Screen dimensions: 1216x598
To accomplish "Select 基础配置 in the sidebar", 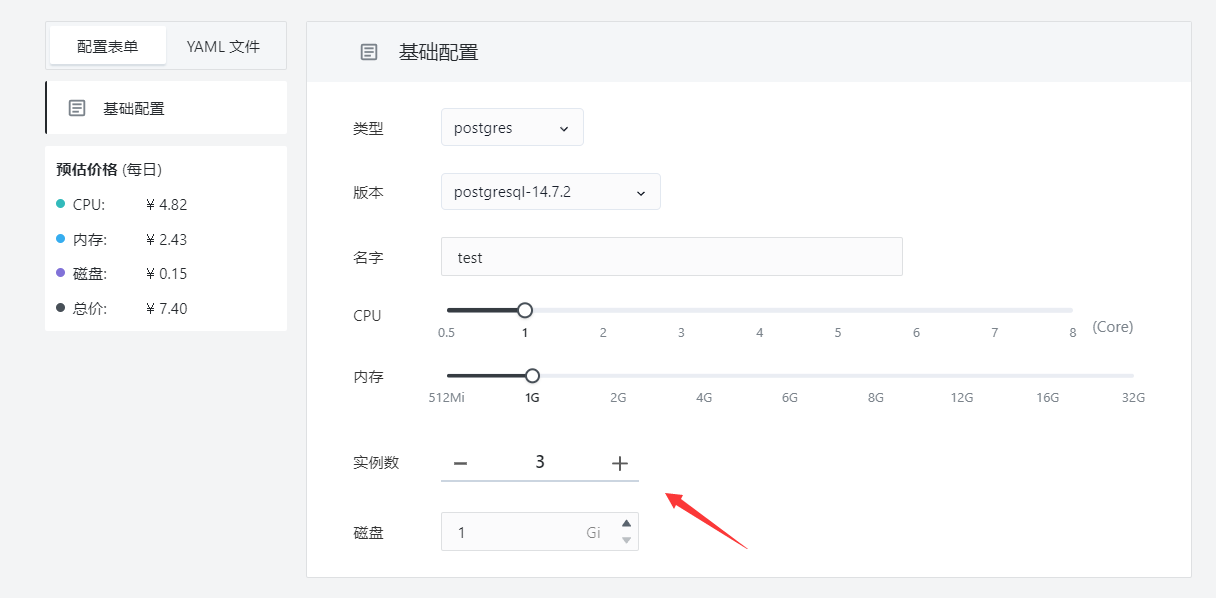I will click(x=166, y=108).
